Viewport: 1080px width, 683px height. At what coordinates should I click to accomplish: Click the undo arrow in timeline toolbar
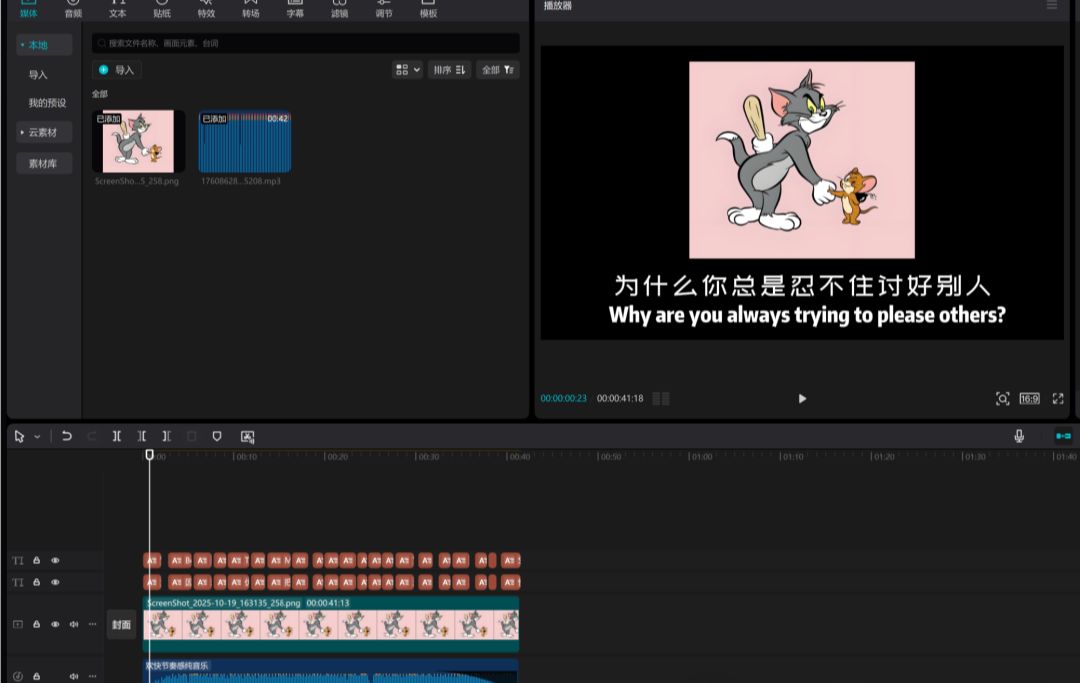(67, 436)
